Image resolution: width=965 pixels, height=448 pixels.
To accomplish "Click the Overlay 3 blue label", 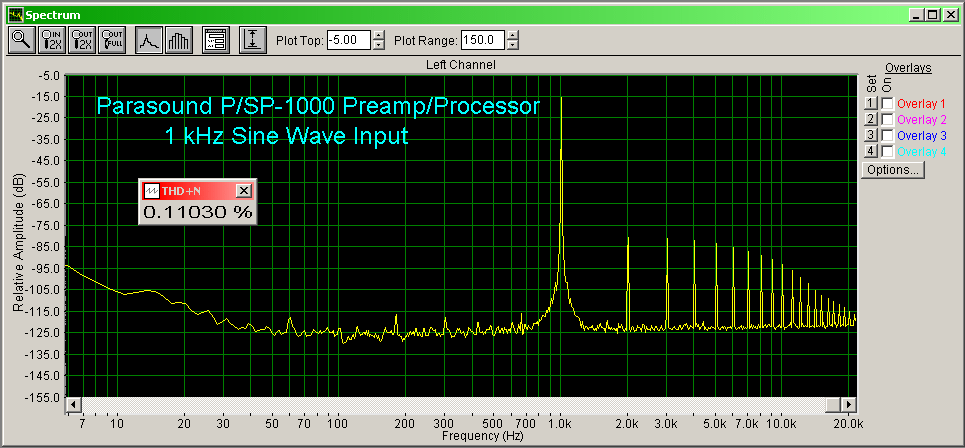I will pyautogui.click(x=921, y=135).
